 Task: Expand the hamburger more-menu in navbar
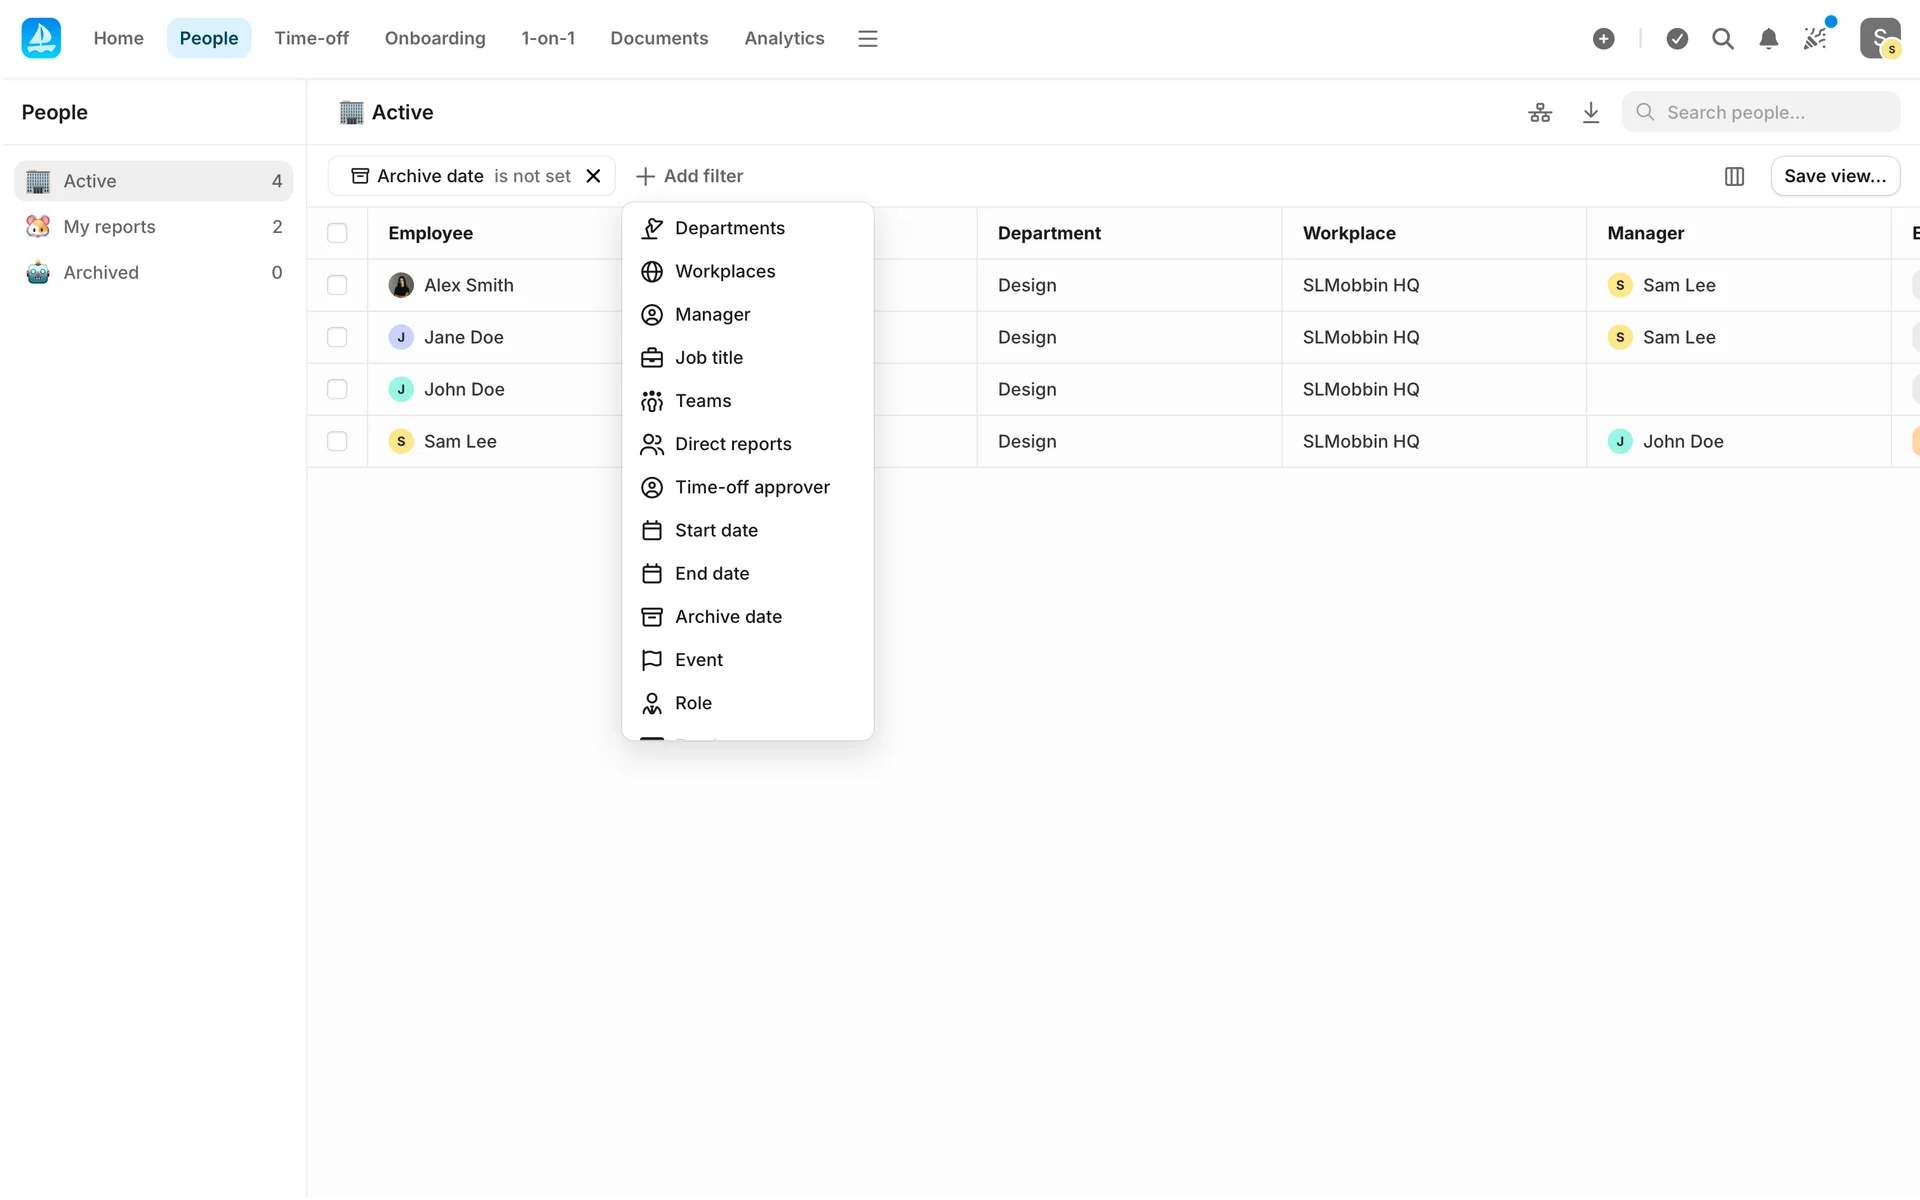tap(867, 39)
